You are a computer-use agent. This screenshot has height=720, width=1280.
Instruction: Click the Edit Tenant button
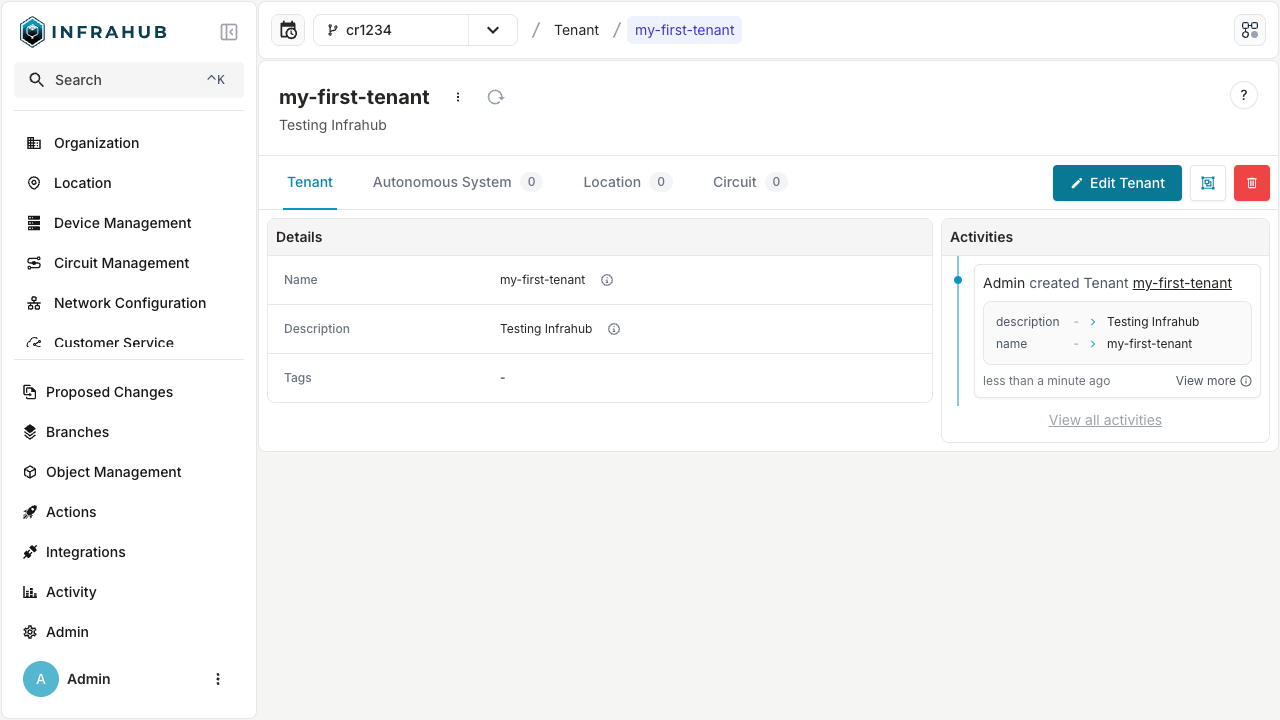coord(1117,183)
